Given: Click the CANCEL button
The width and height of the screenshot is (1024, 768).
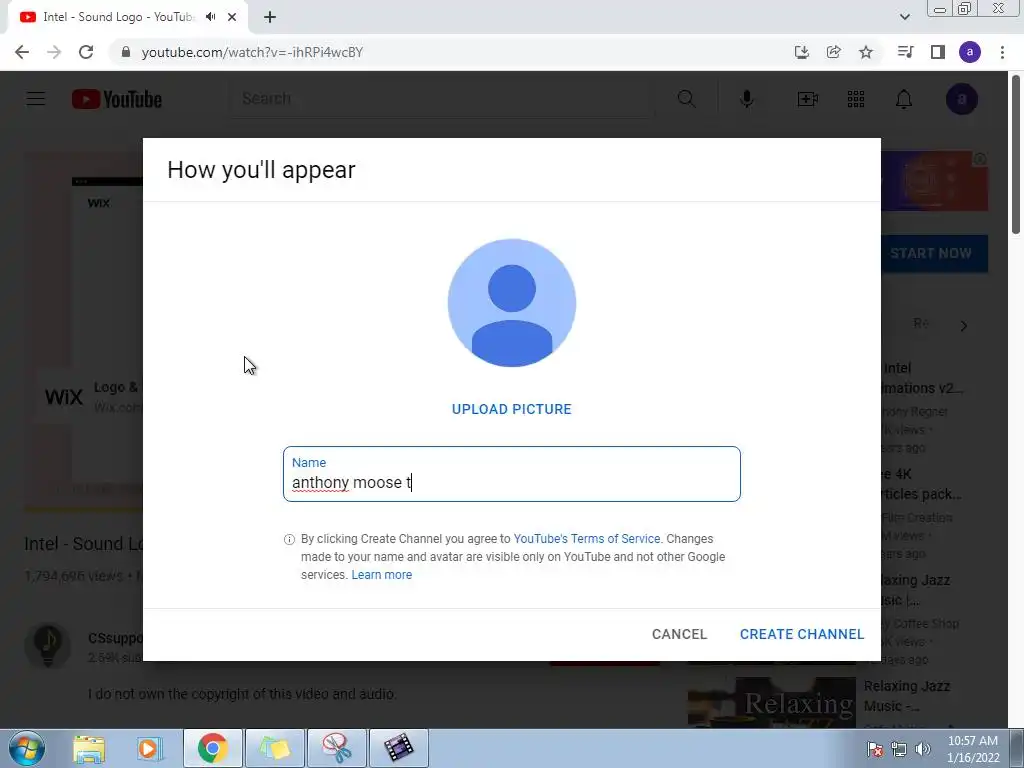Looking at the screenshot, I should (x=679, y=634).
